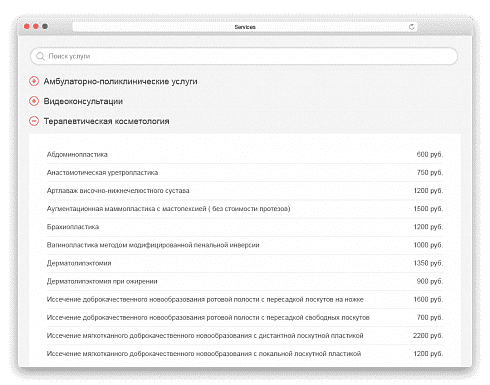Select Артлаваж височно-нижнечелюстного сустава
The image size is (490, 385).
118,191
